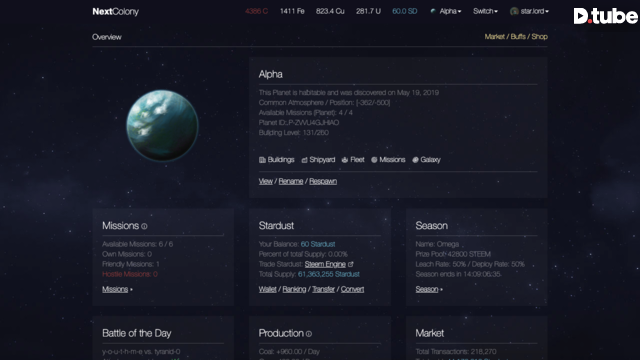Open the Banking link

294,289
